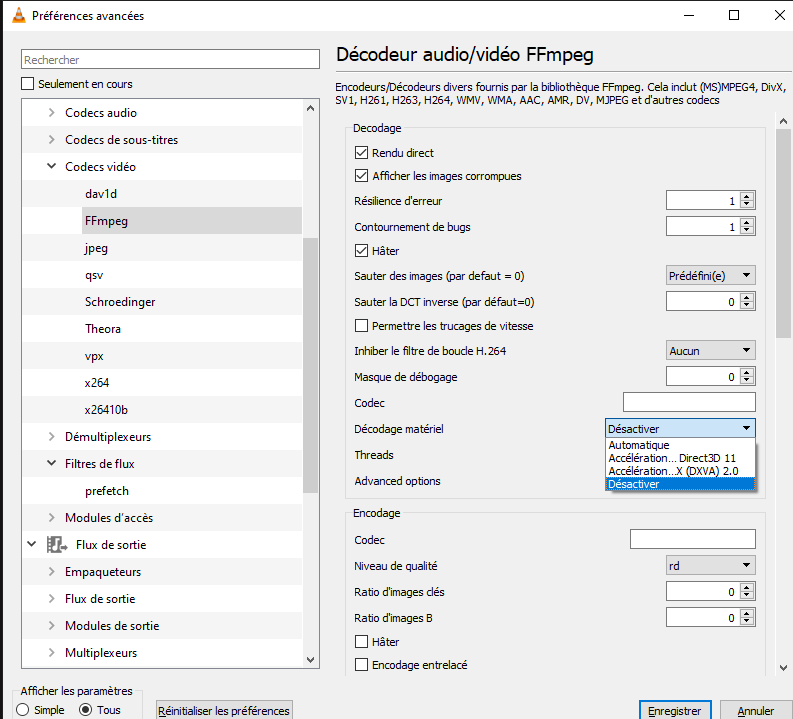
Task: Open the Inhiber le filtre H.264 dropdown
Action: (x=711, y=350)
